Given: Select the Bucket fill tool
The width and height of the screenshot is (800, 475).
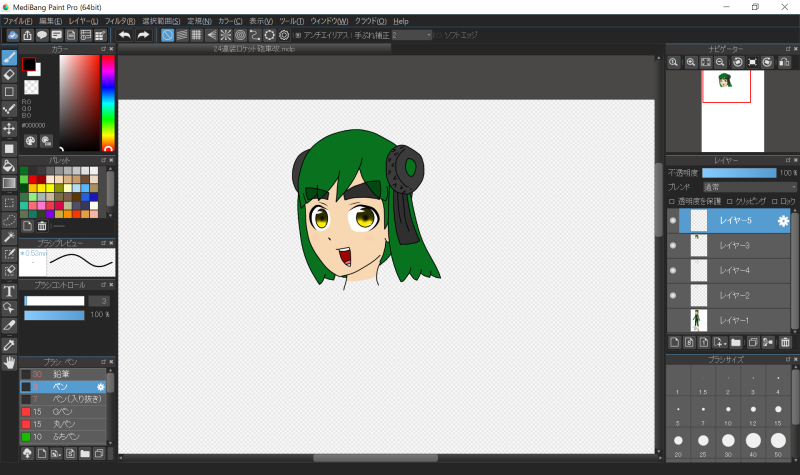Looking at the screenshot, I should coord(9,165).
